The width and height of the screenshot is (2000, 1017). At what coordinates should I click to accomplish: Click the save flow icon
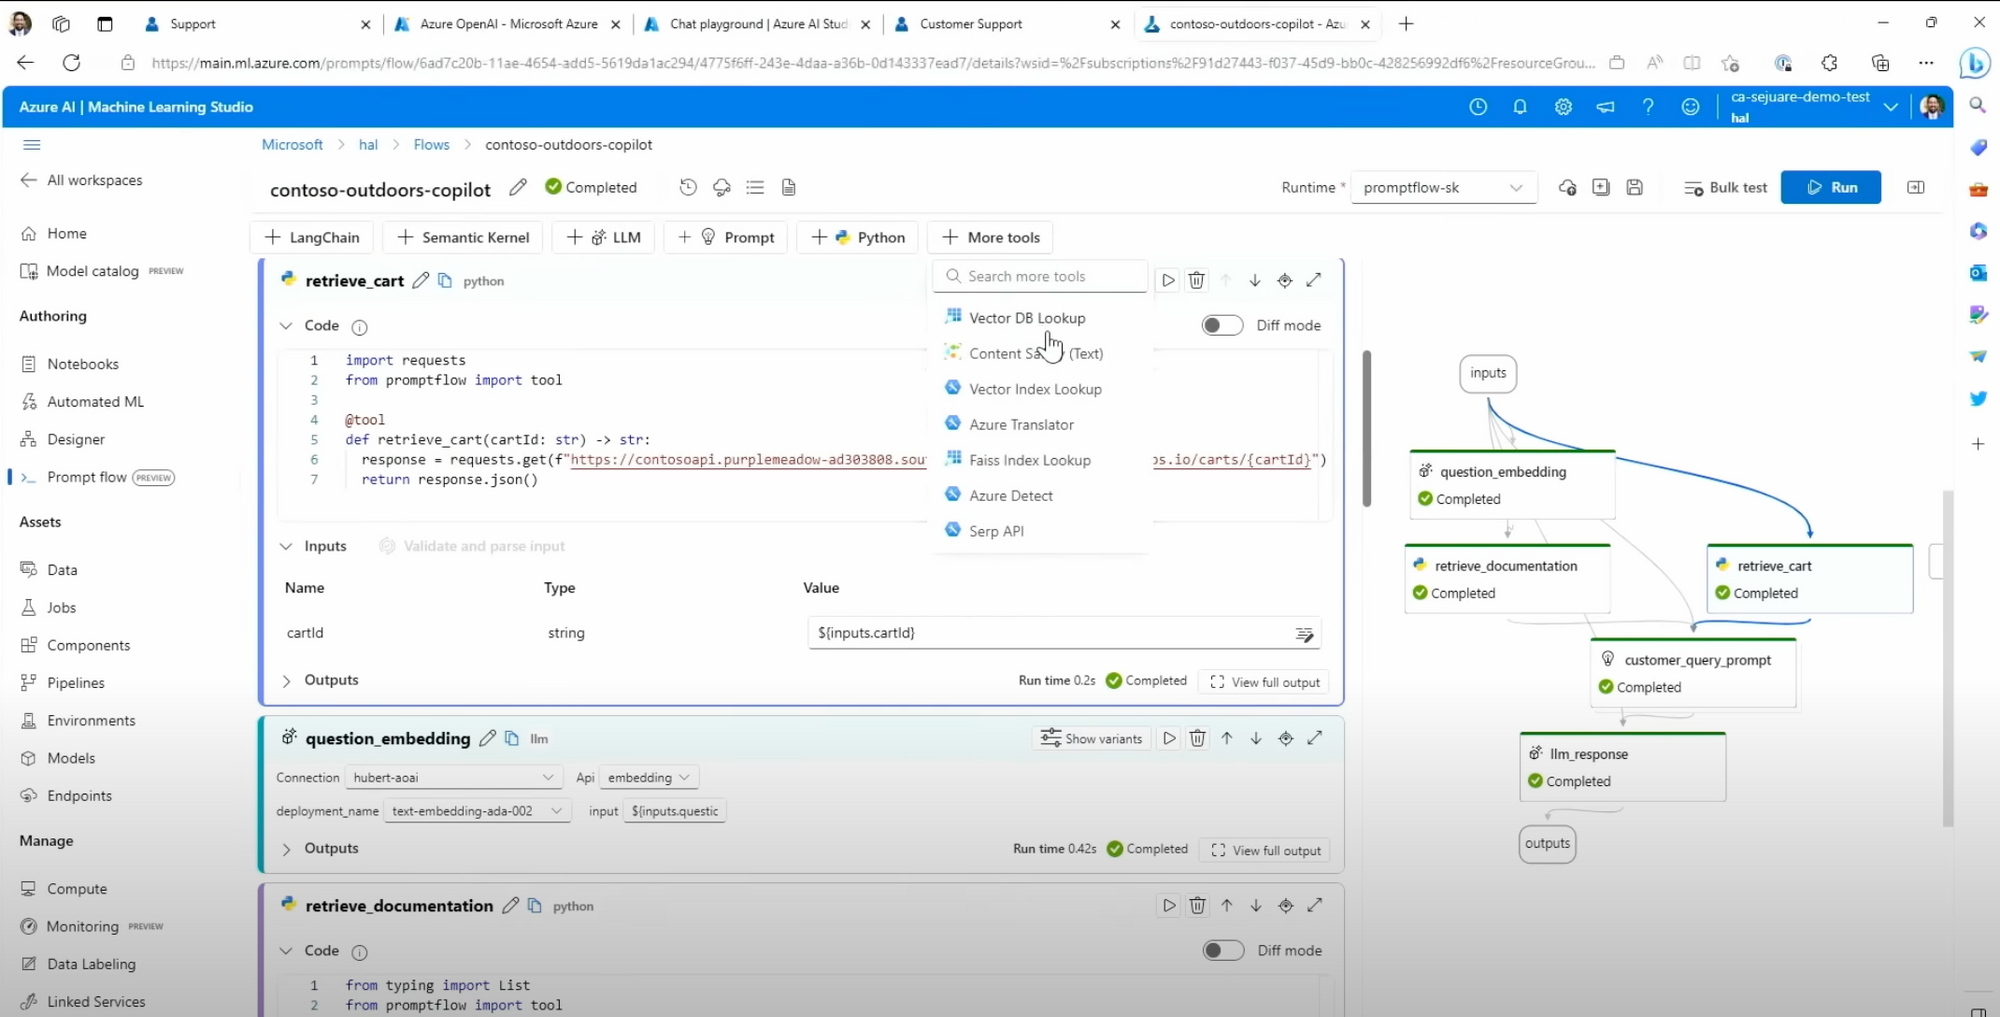point(1634,188)
